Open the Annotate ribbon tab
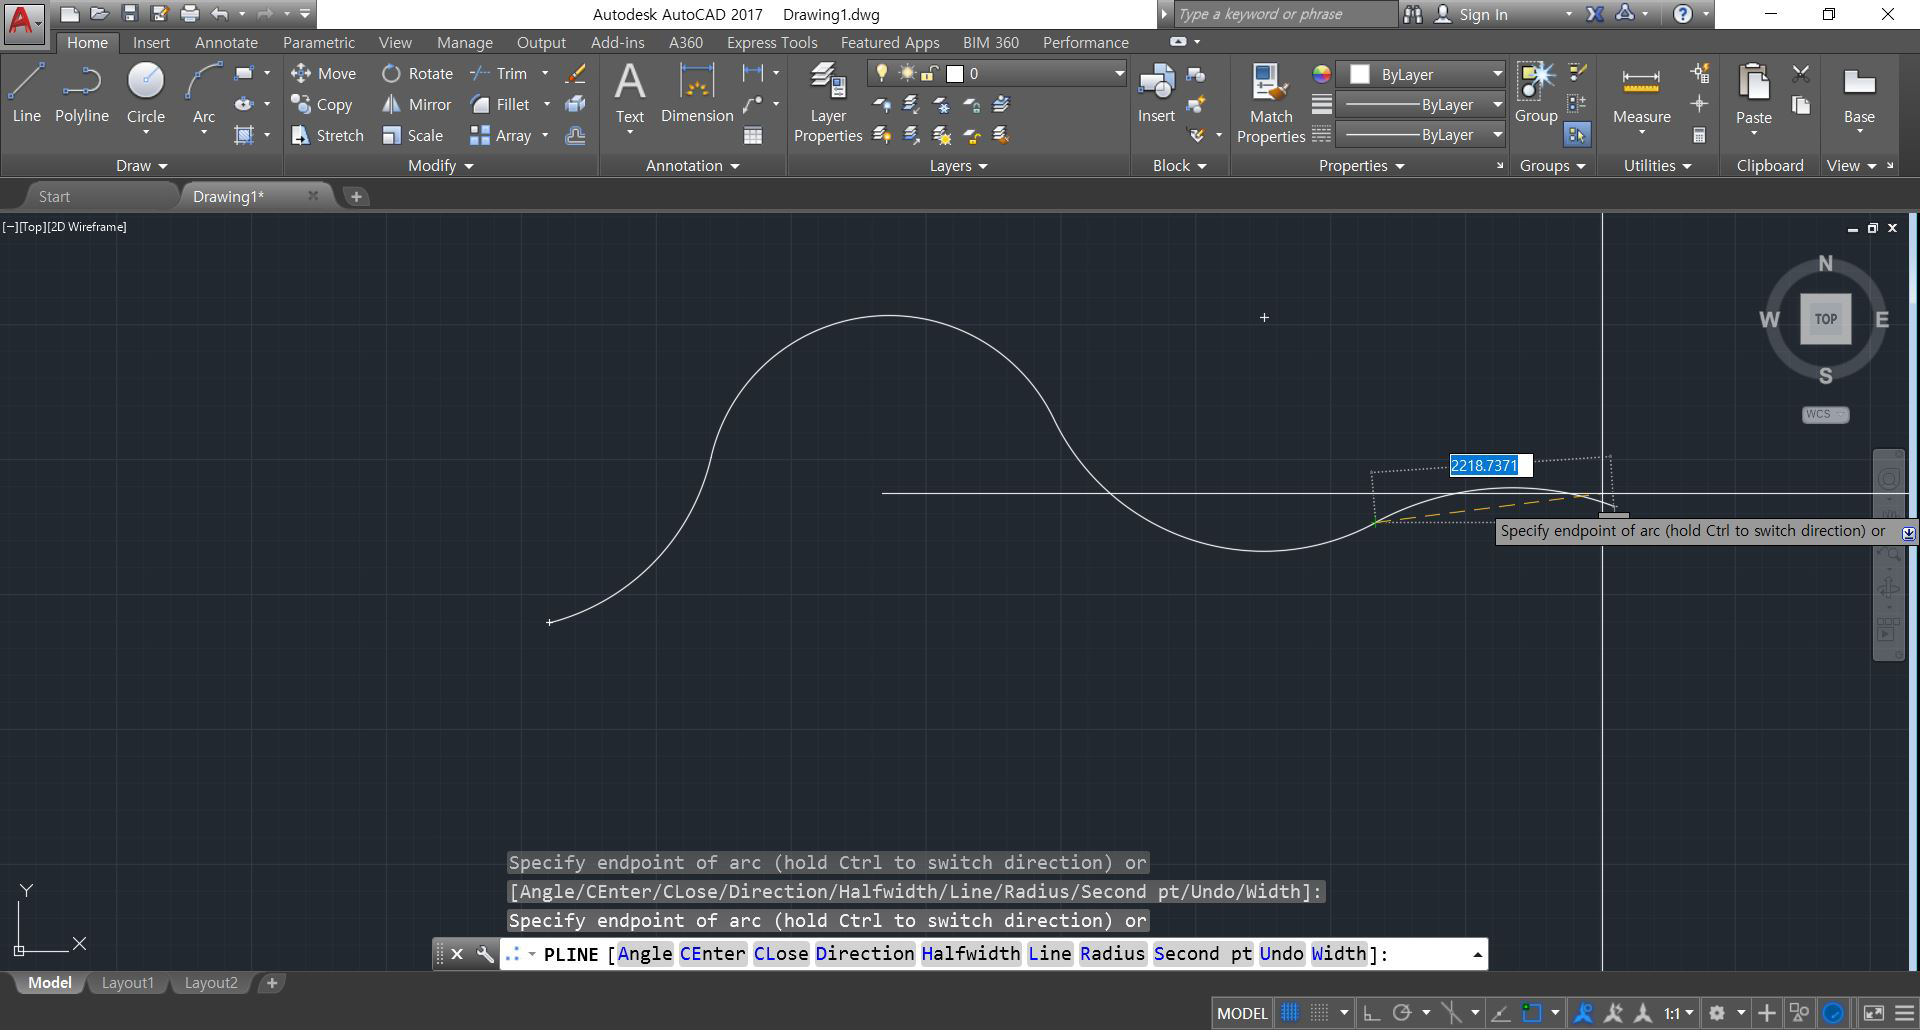The width and height of the screenshot is (1920, 1030). (226, 42)
